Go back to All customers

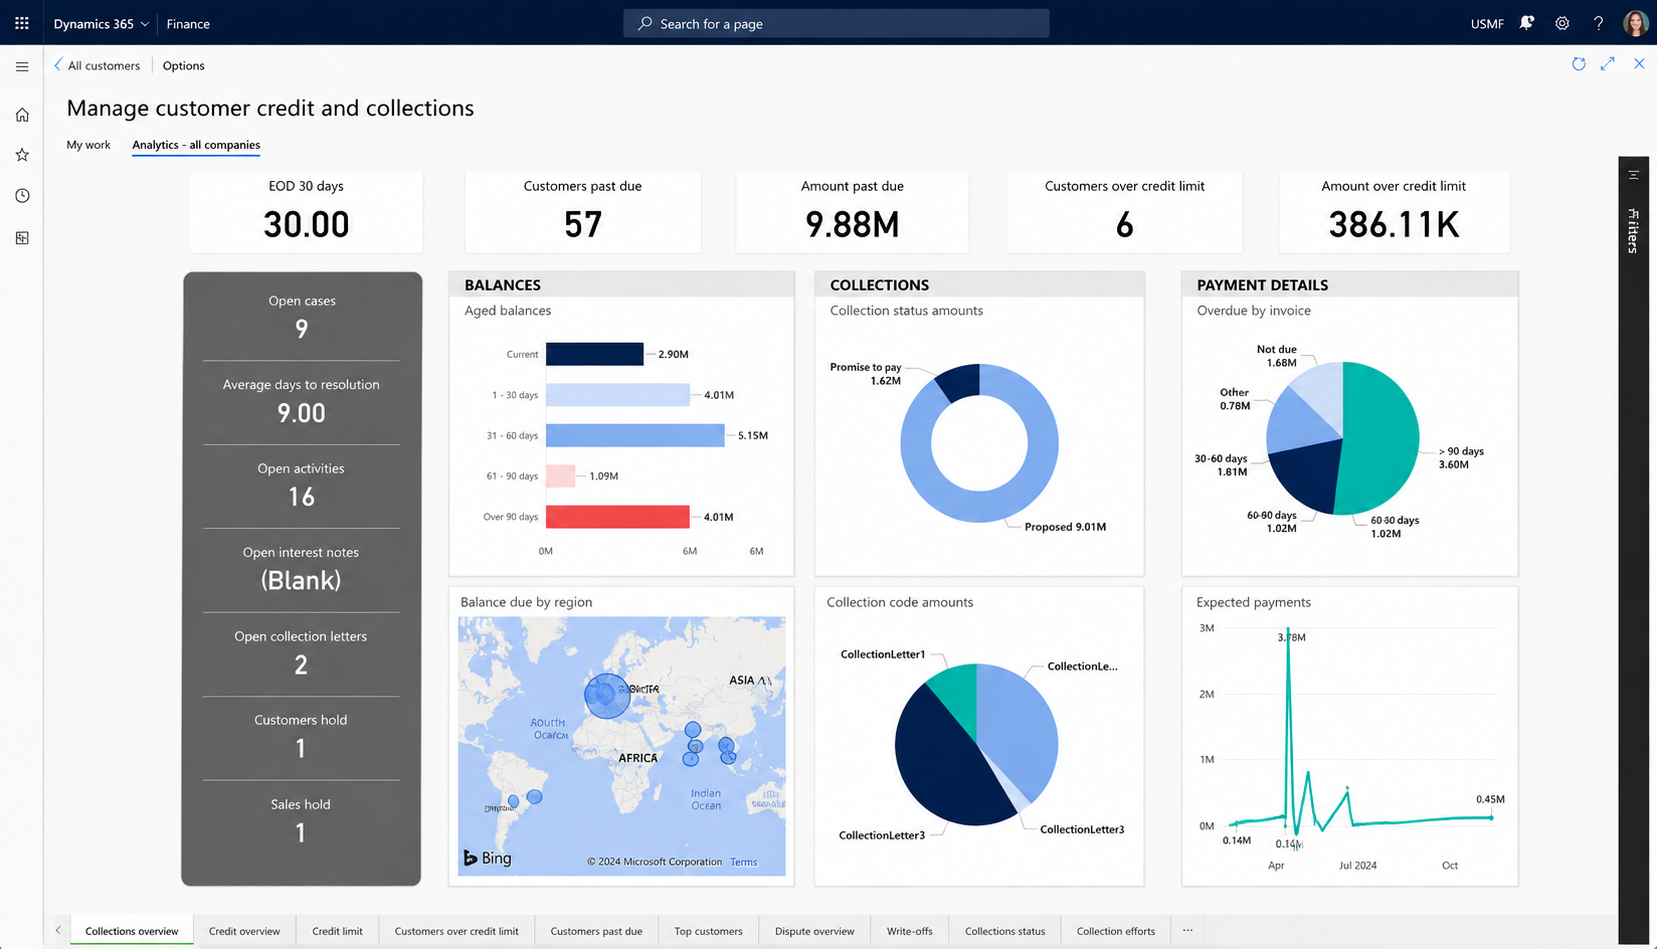click(97, 66)
